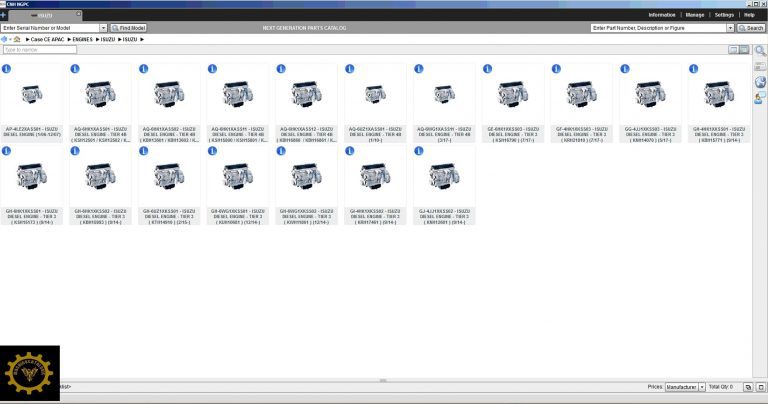This screenshot has width=768, height=404.
Task: Show info for GH-6WG1XKSS02 engine
Action: [281, 151]
